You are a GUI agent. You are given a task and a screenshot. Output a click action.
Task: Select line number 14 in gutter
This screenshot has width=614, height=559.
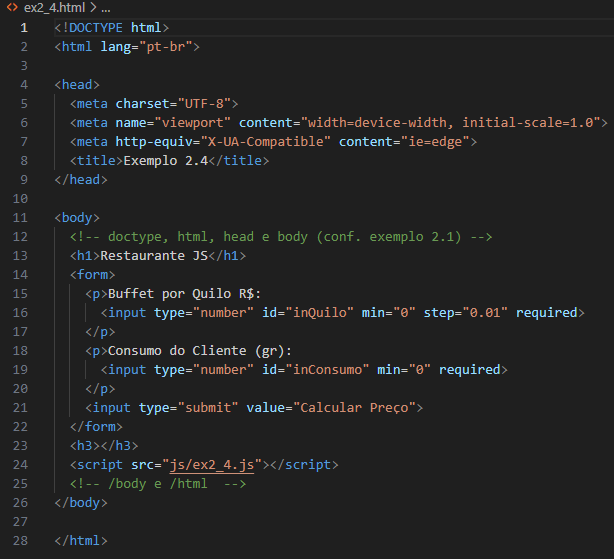click(x=20, y=274)
